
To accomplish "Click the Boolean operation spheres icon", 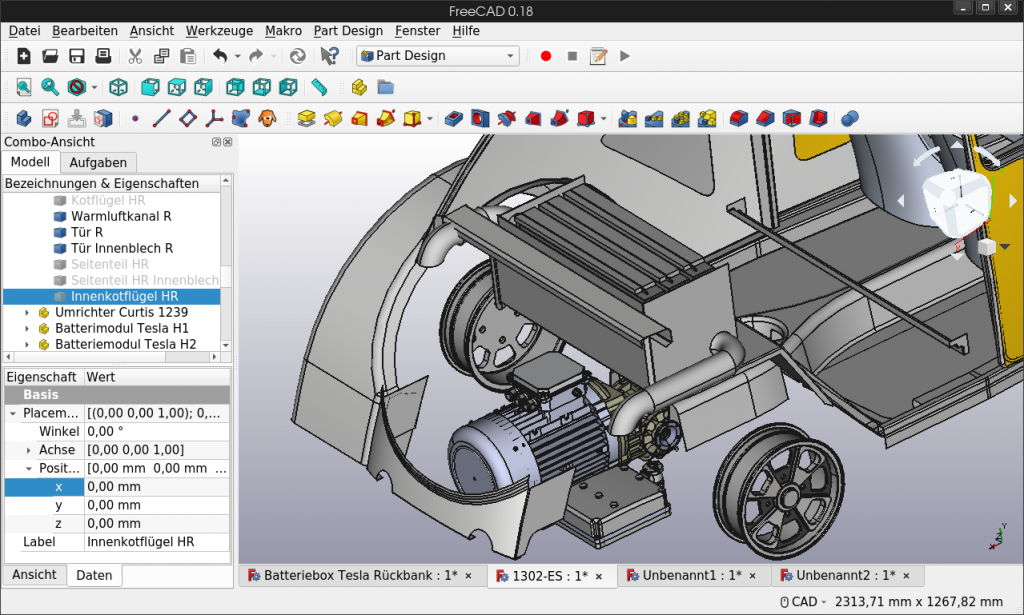I will [x=850, y=118].
